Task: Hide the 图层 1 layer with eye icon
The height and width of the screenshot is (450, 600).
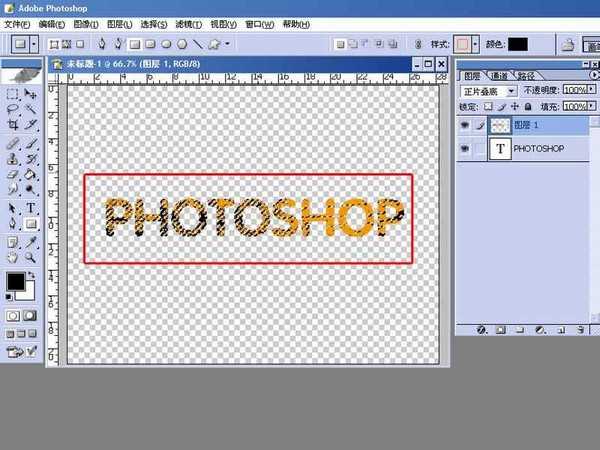Action: (465, 125)
